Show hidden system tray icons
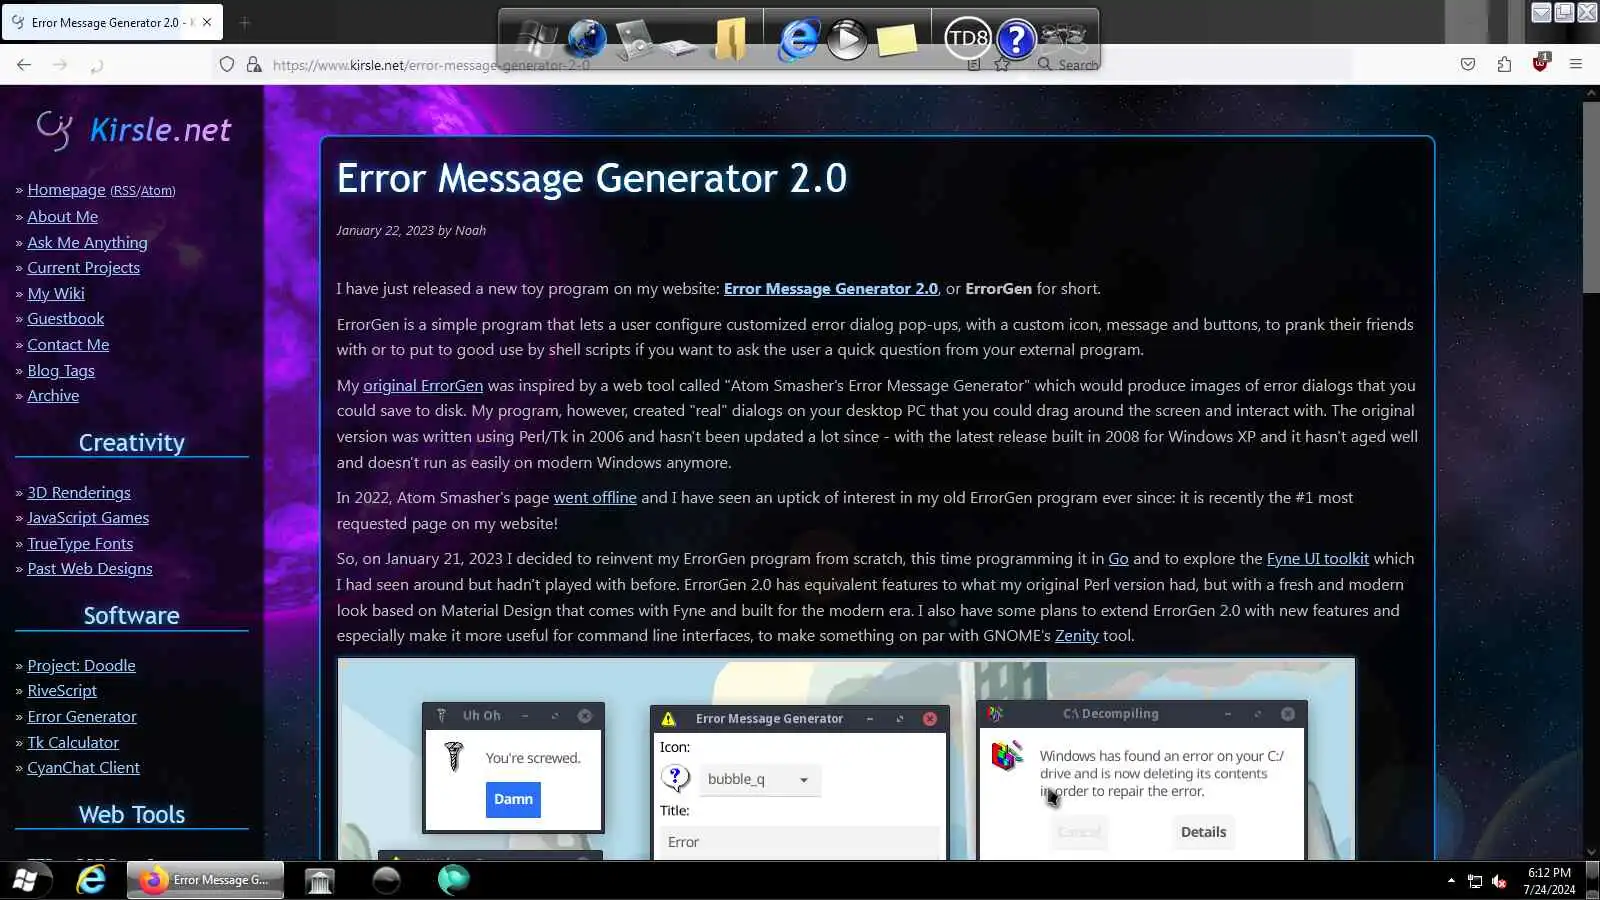 click(1451, 881)
